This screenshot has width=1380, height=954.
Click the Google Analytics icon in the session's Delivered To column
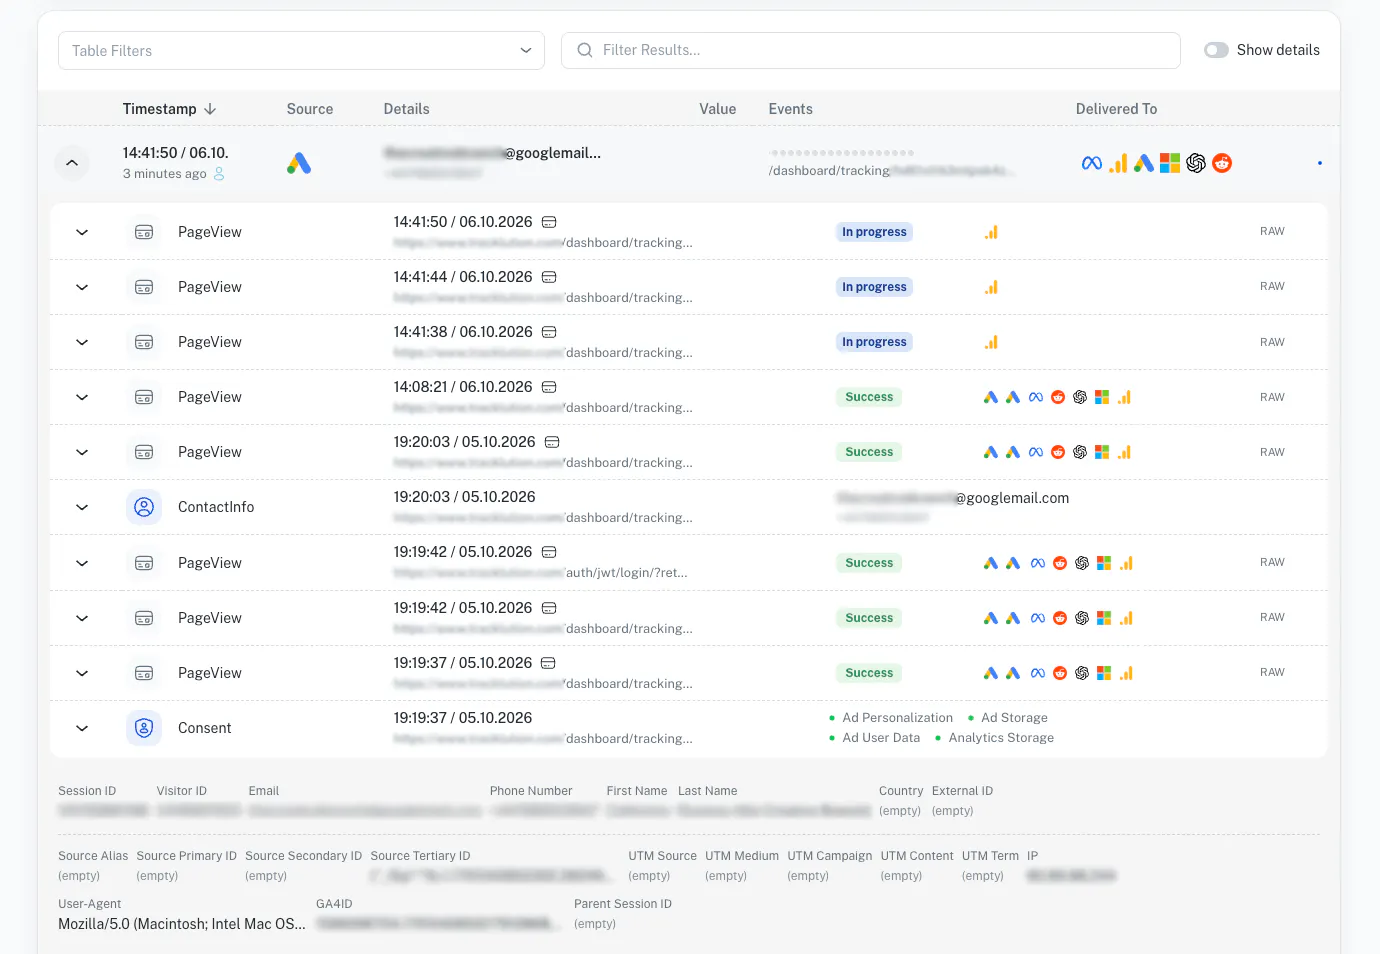tap(1118, 163)
